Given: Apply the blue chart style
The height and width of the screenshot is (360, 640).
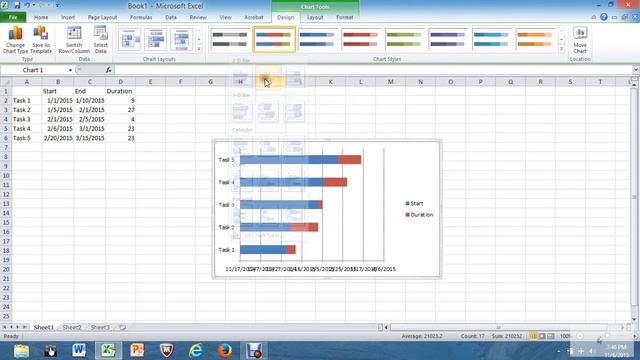Looking at the screenshot, I should [x=317, y=39].
